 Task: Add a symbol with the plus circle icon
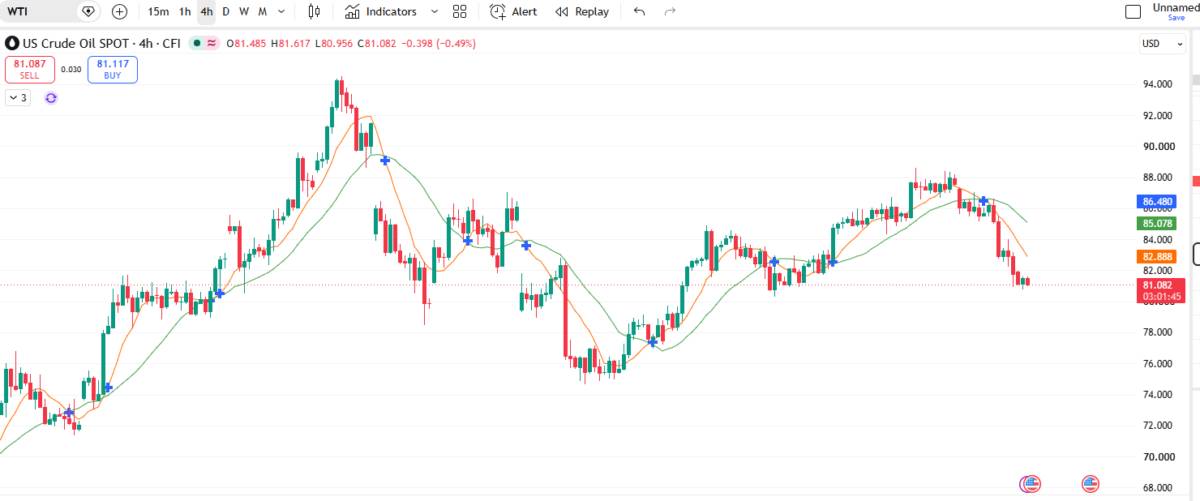pos(120,11)
